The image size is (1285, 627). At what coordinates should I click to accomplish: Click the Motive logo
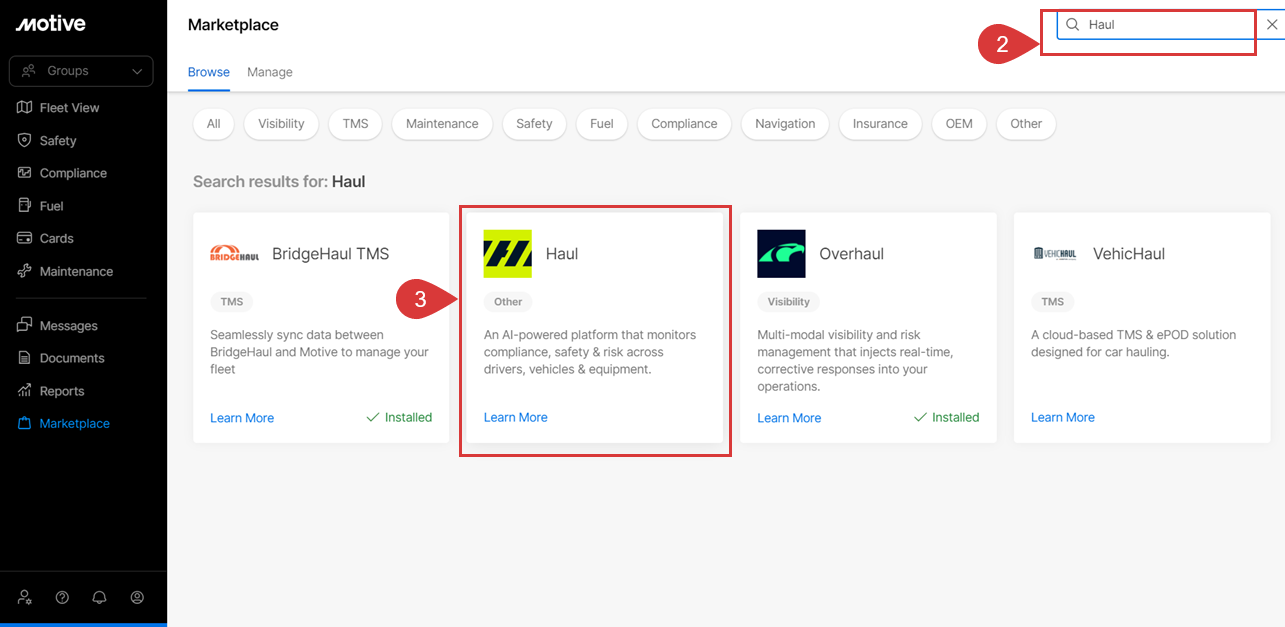point(50,23)
